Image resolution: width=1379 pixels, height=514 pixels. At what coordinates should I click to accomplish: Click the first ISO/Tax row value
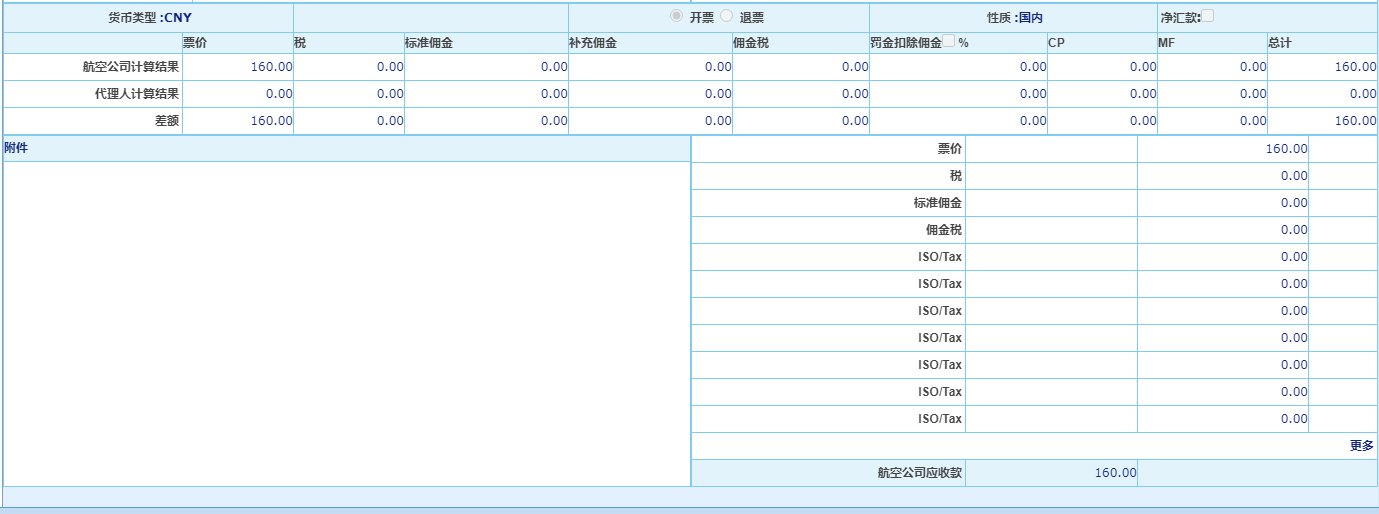[1293, 257]
